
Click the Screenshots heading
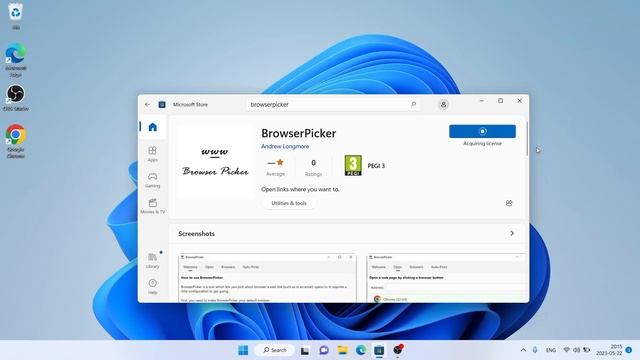(196, 233)
